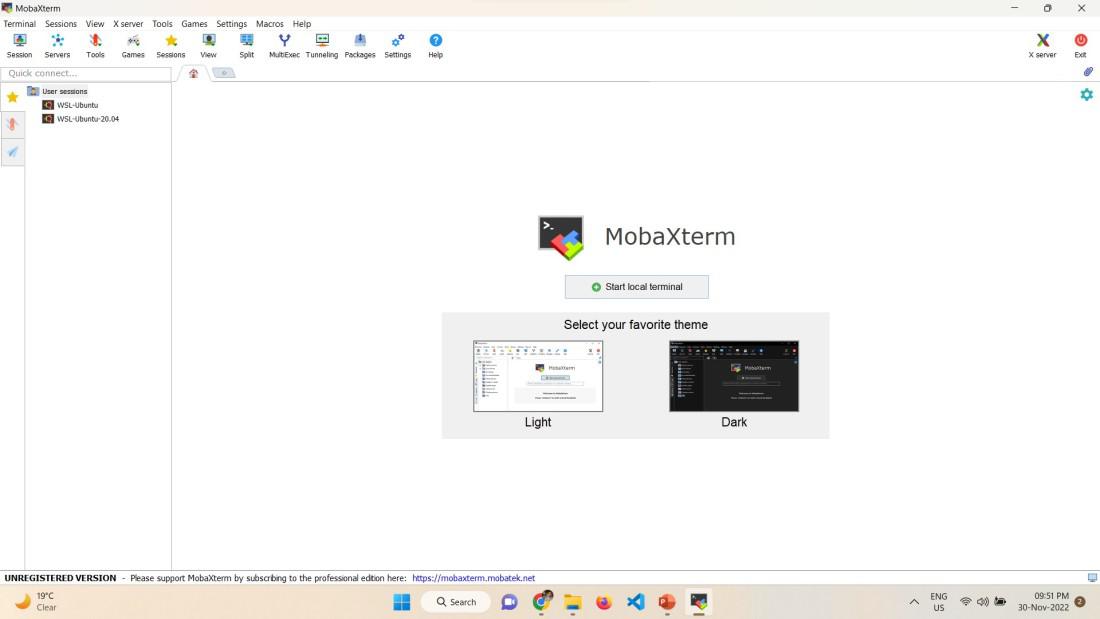This screenshot has height=619, width=1100.
Task: Open the Session toolbar icon
Action: pos(20,46)
